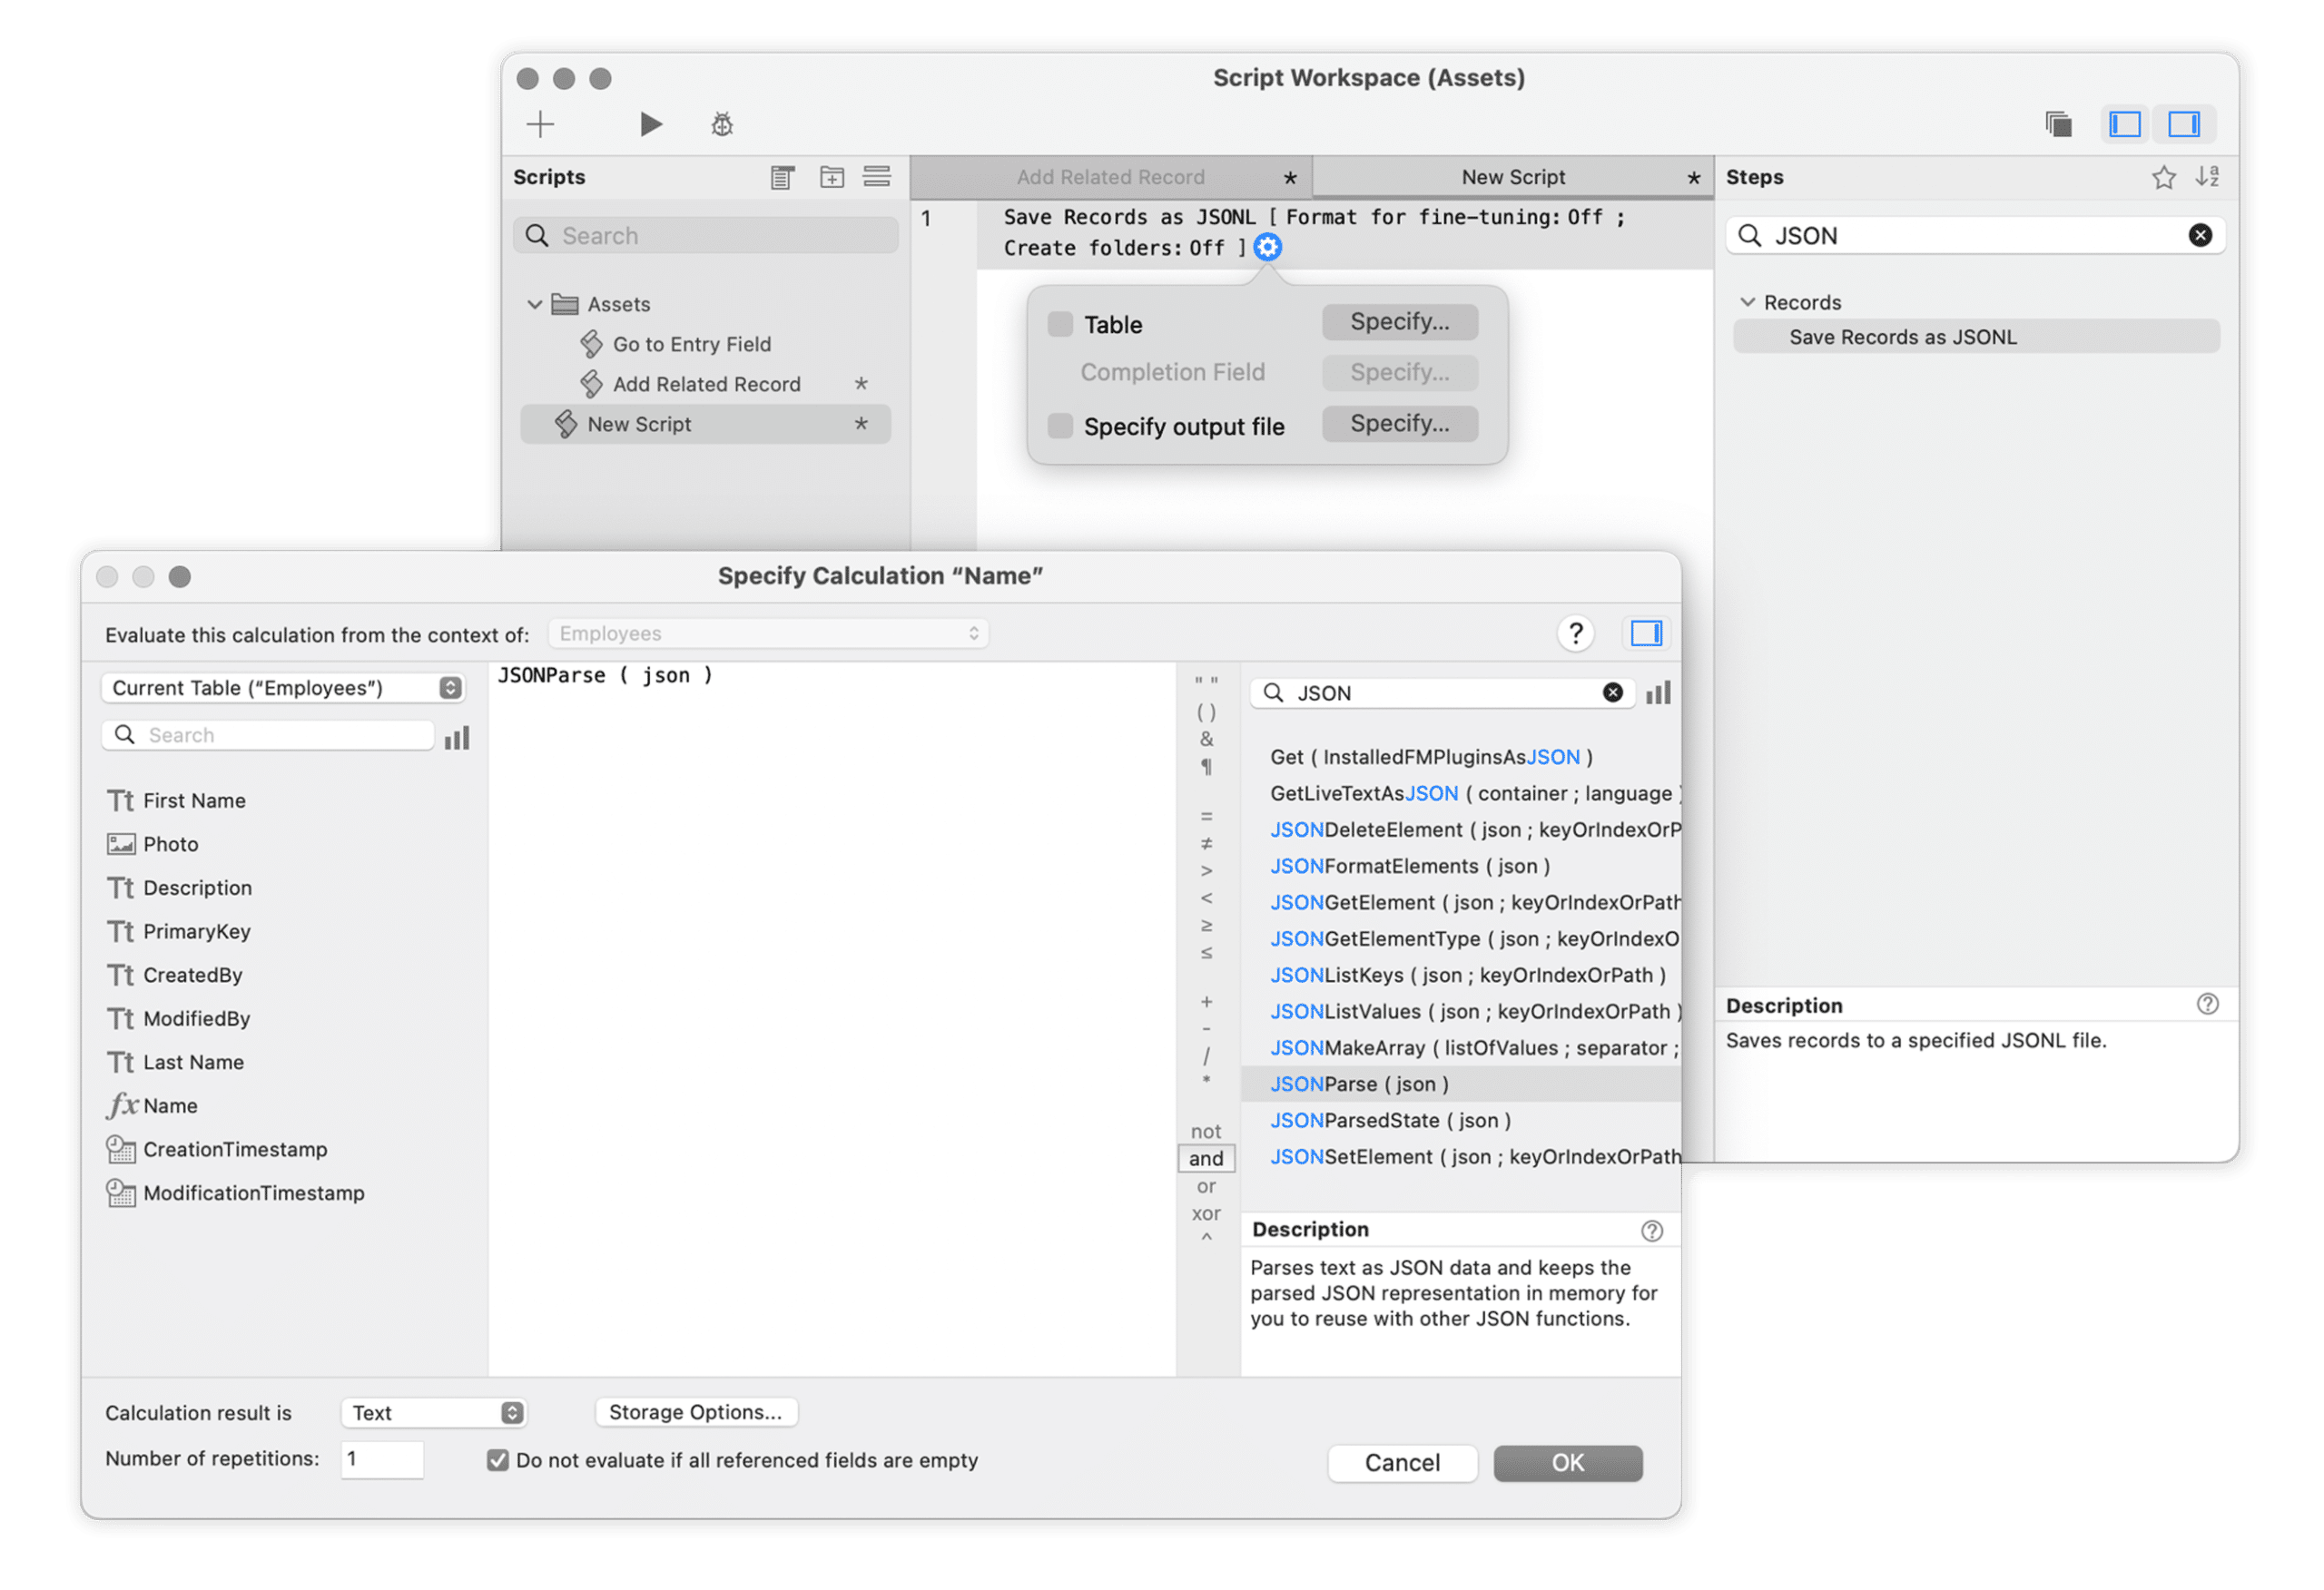2324x1590 pixels.
Task: Enable the Table checkbox
Action: tap(1060, 324)
